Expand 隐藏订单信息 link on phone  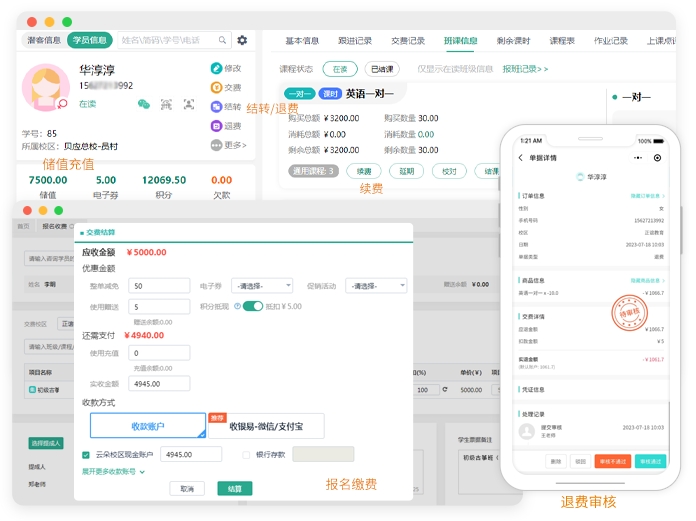pos(648,196)
